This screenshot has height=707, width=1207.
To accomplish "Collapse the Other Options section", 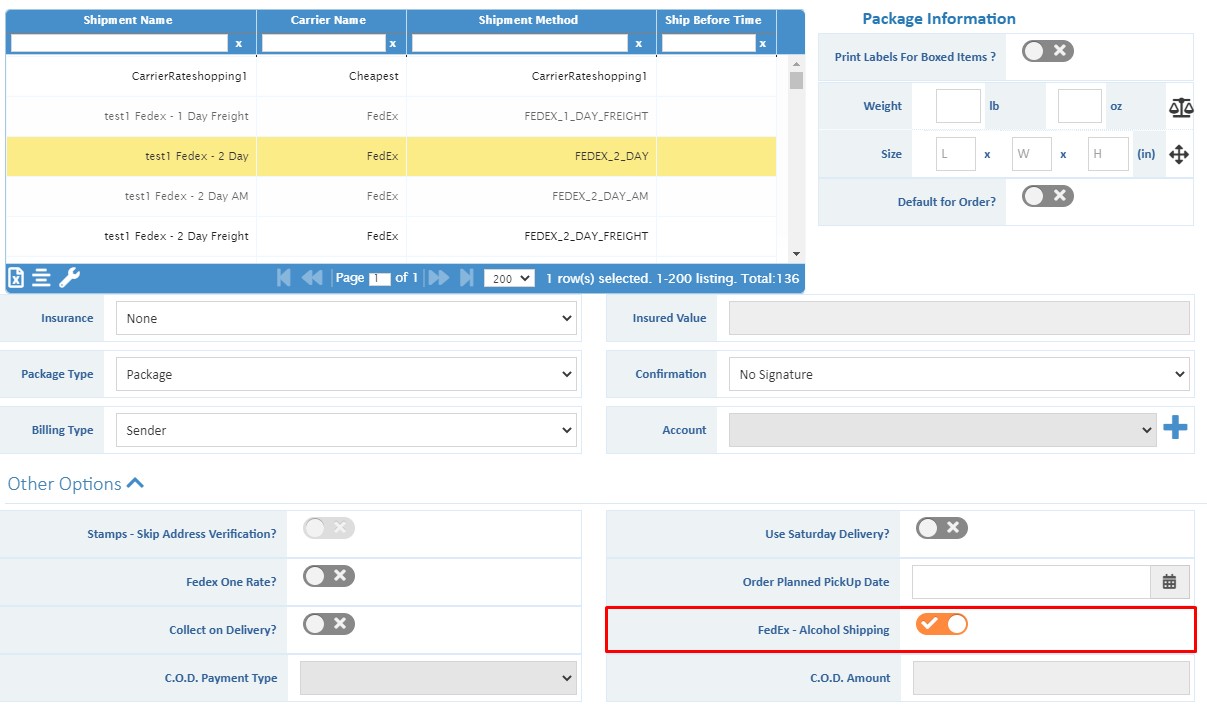I will pos(135,484).
